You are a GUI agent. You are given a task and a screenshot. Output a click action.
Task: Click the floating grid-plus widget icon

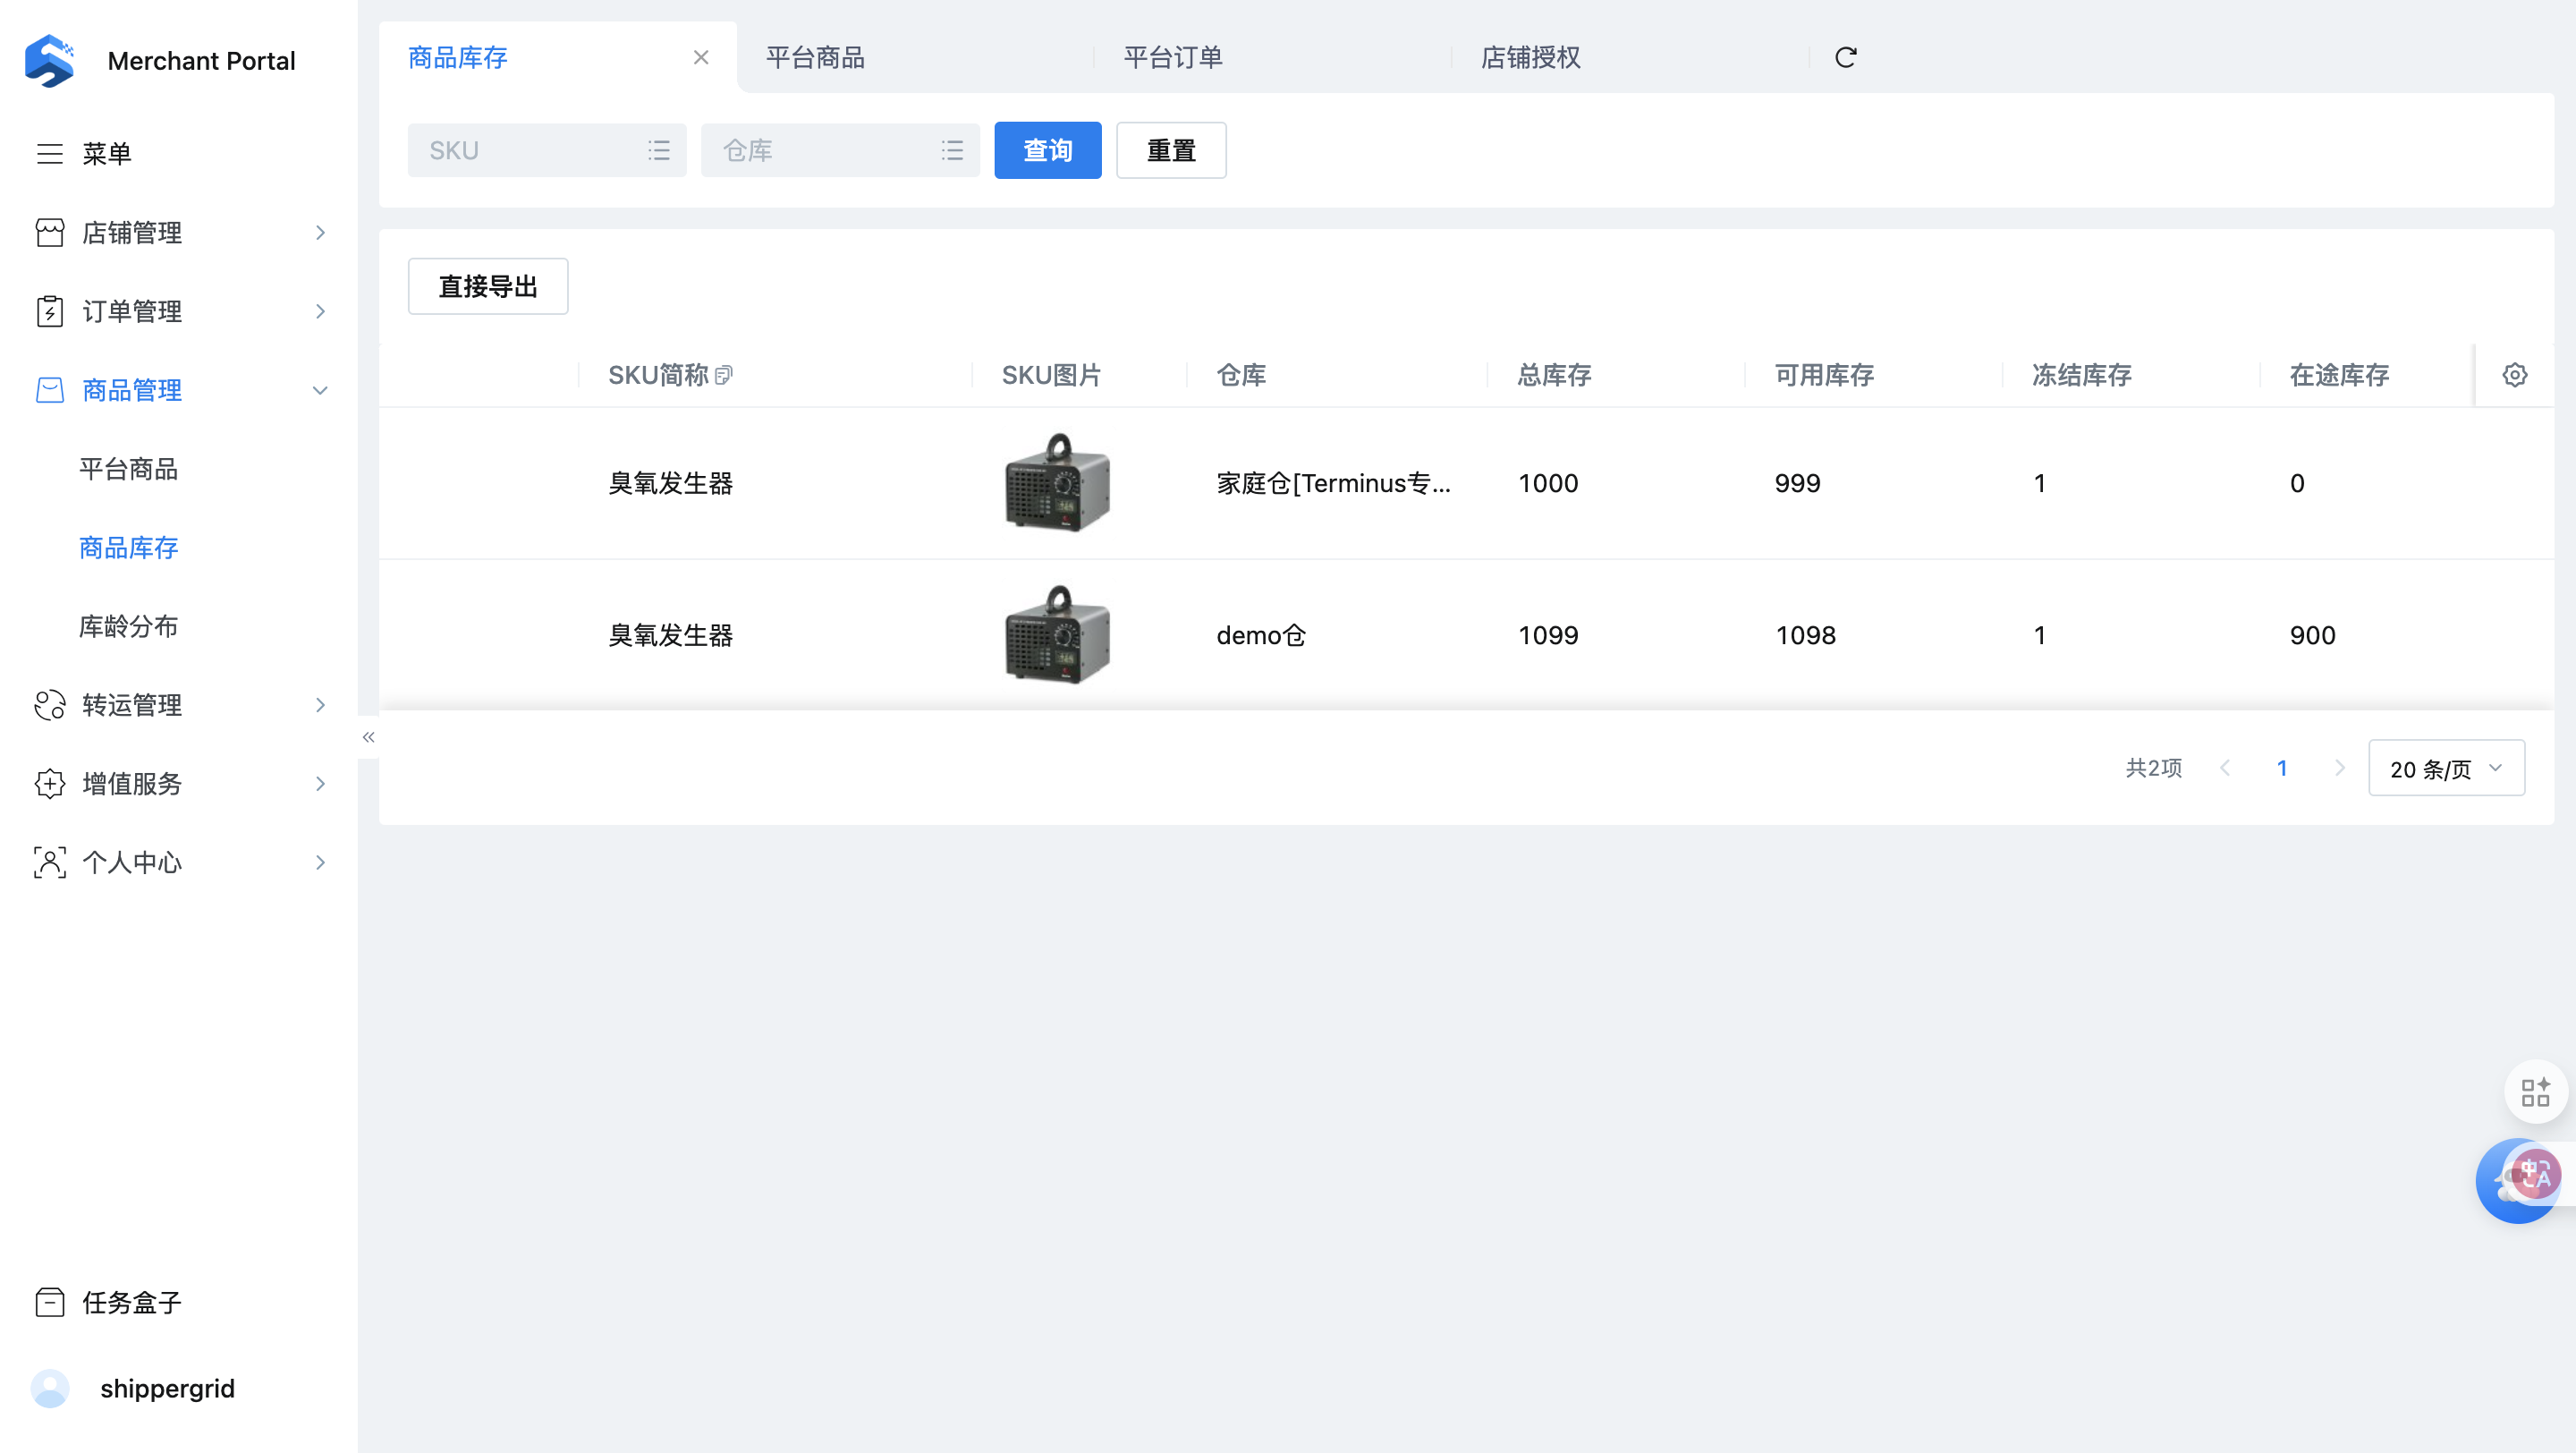2535,1092
